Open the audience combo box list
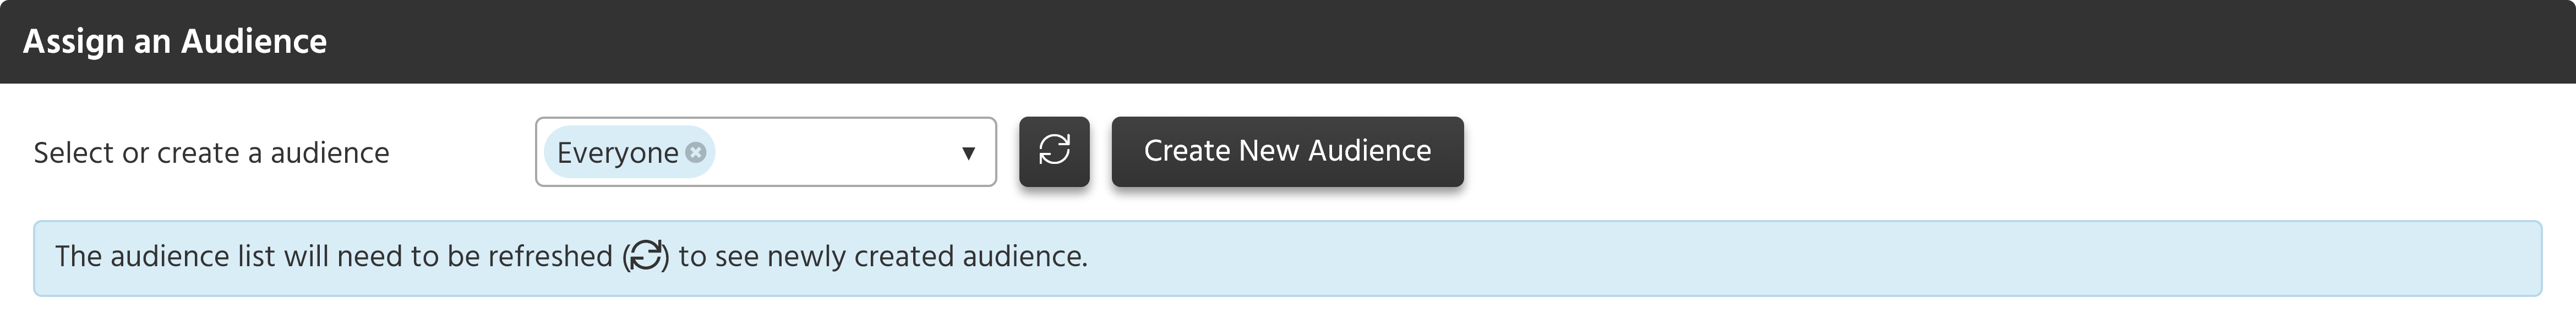 pyautogui.click(x=766, y=152)
